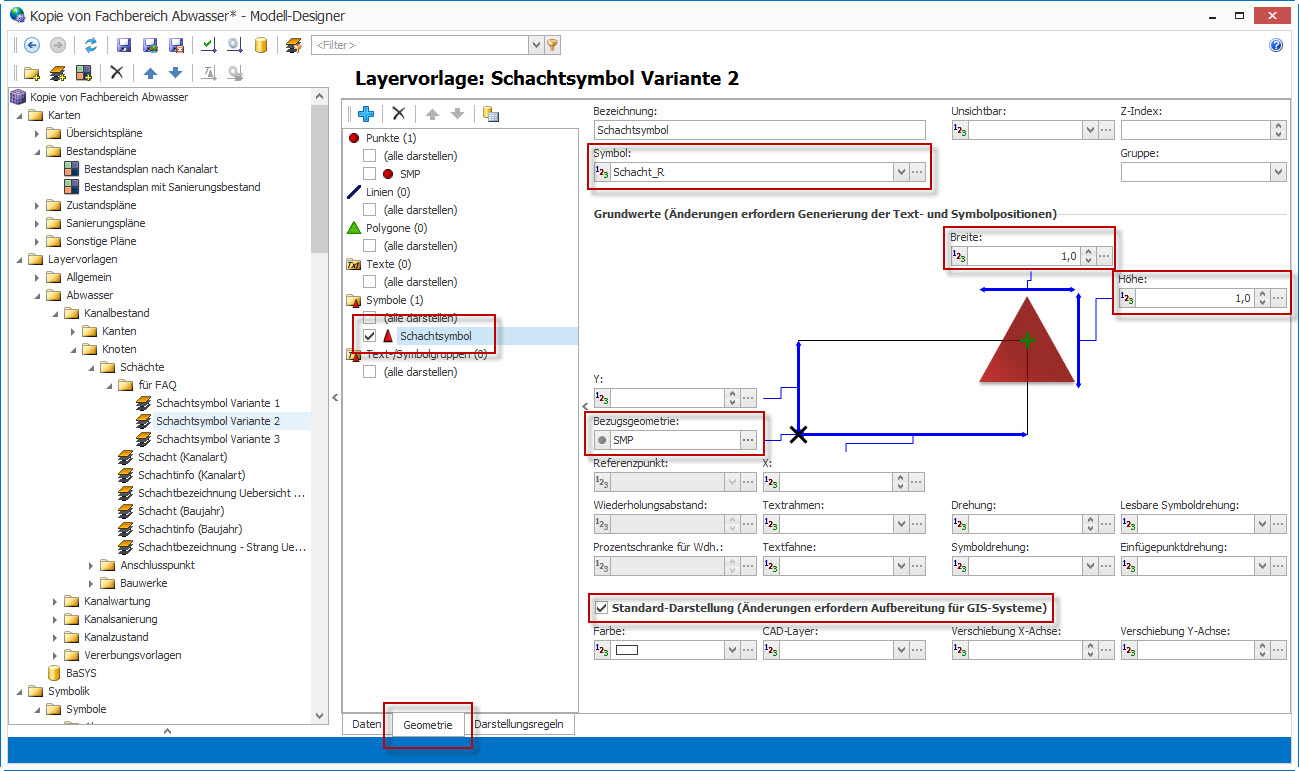Expand the Kanalwartung folder in tree
The height and width of the screenshot is (771, 1299).
click(56, 601)
